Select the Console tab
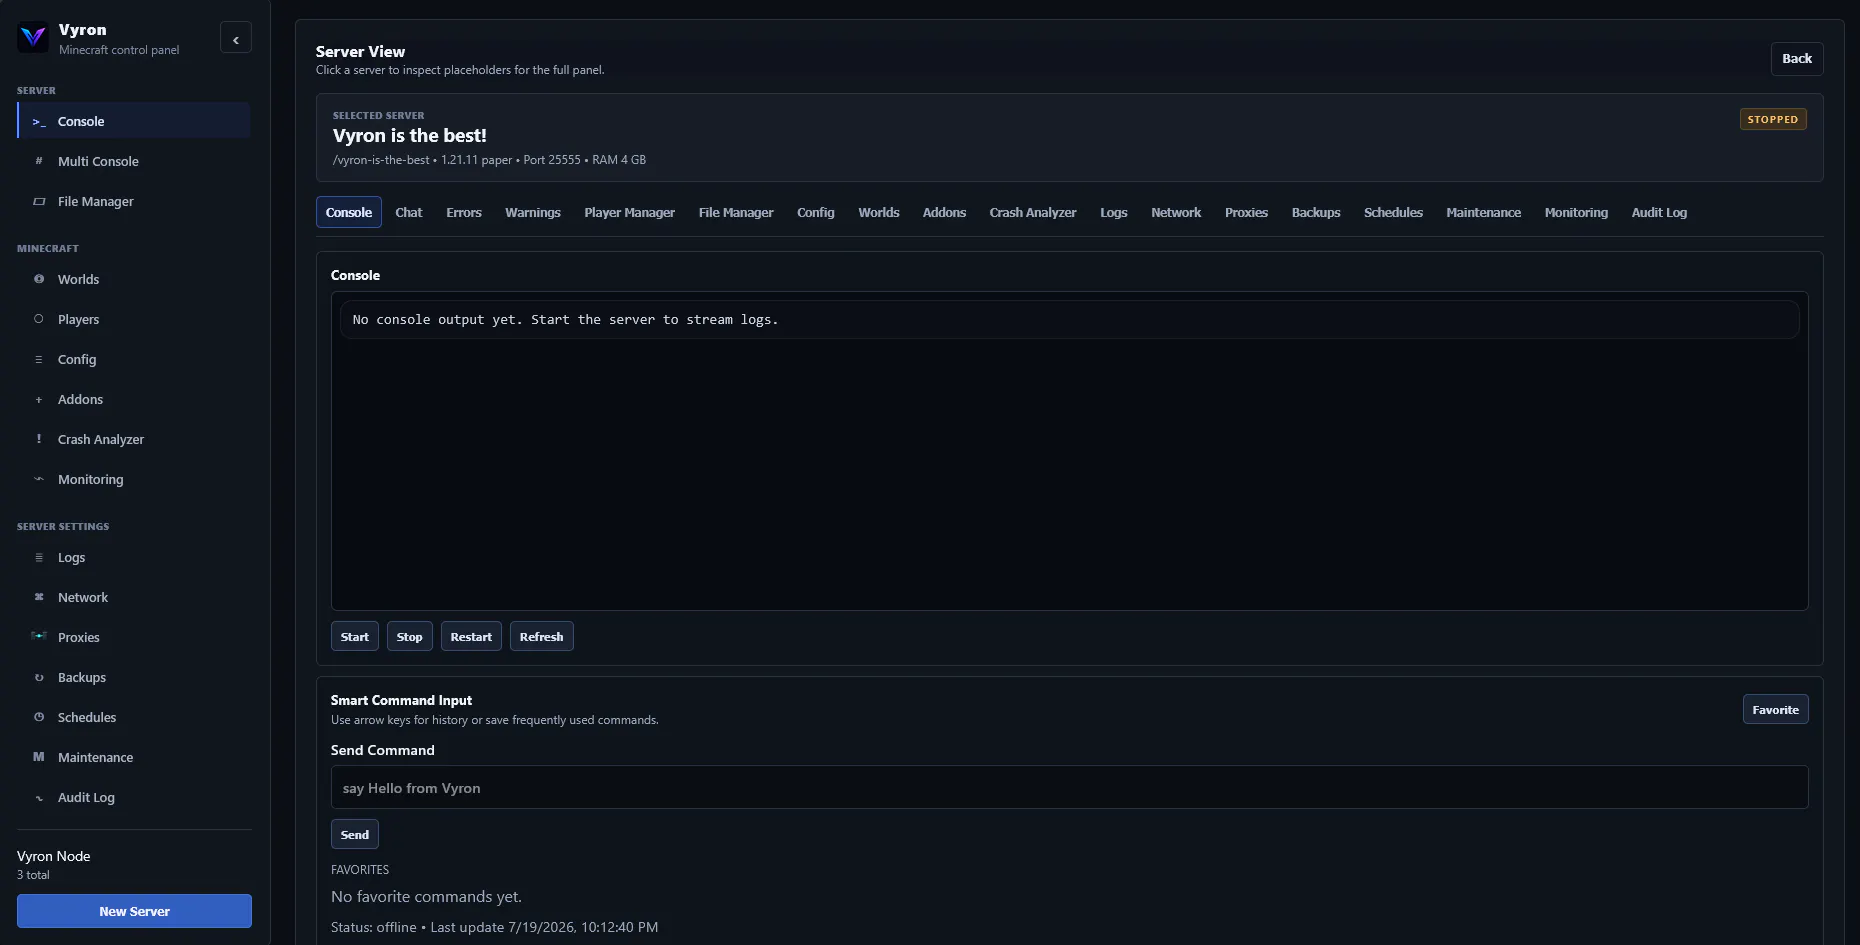The width and height of the screenshot is (1860, 945). [349, 212]
